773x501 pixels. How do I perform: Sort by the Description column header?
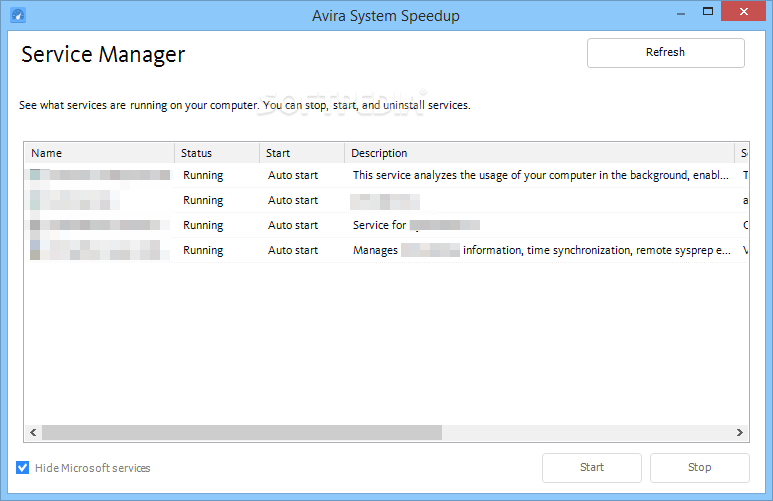click(539, 153)
